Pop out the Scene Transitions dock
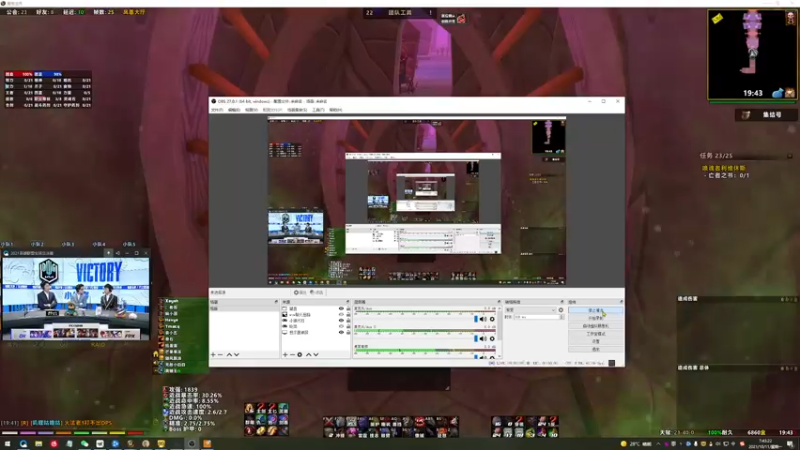 coord(562,302)
